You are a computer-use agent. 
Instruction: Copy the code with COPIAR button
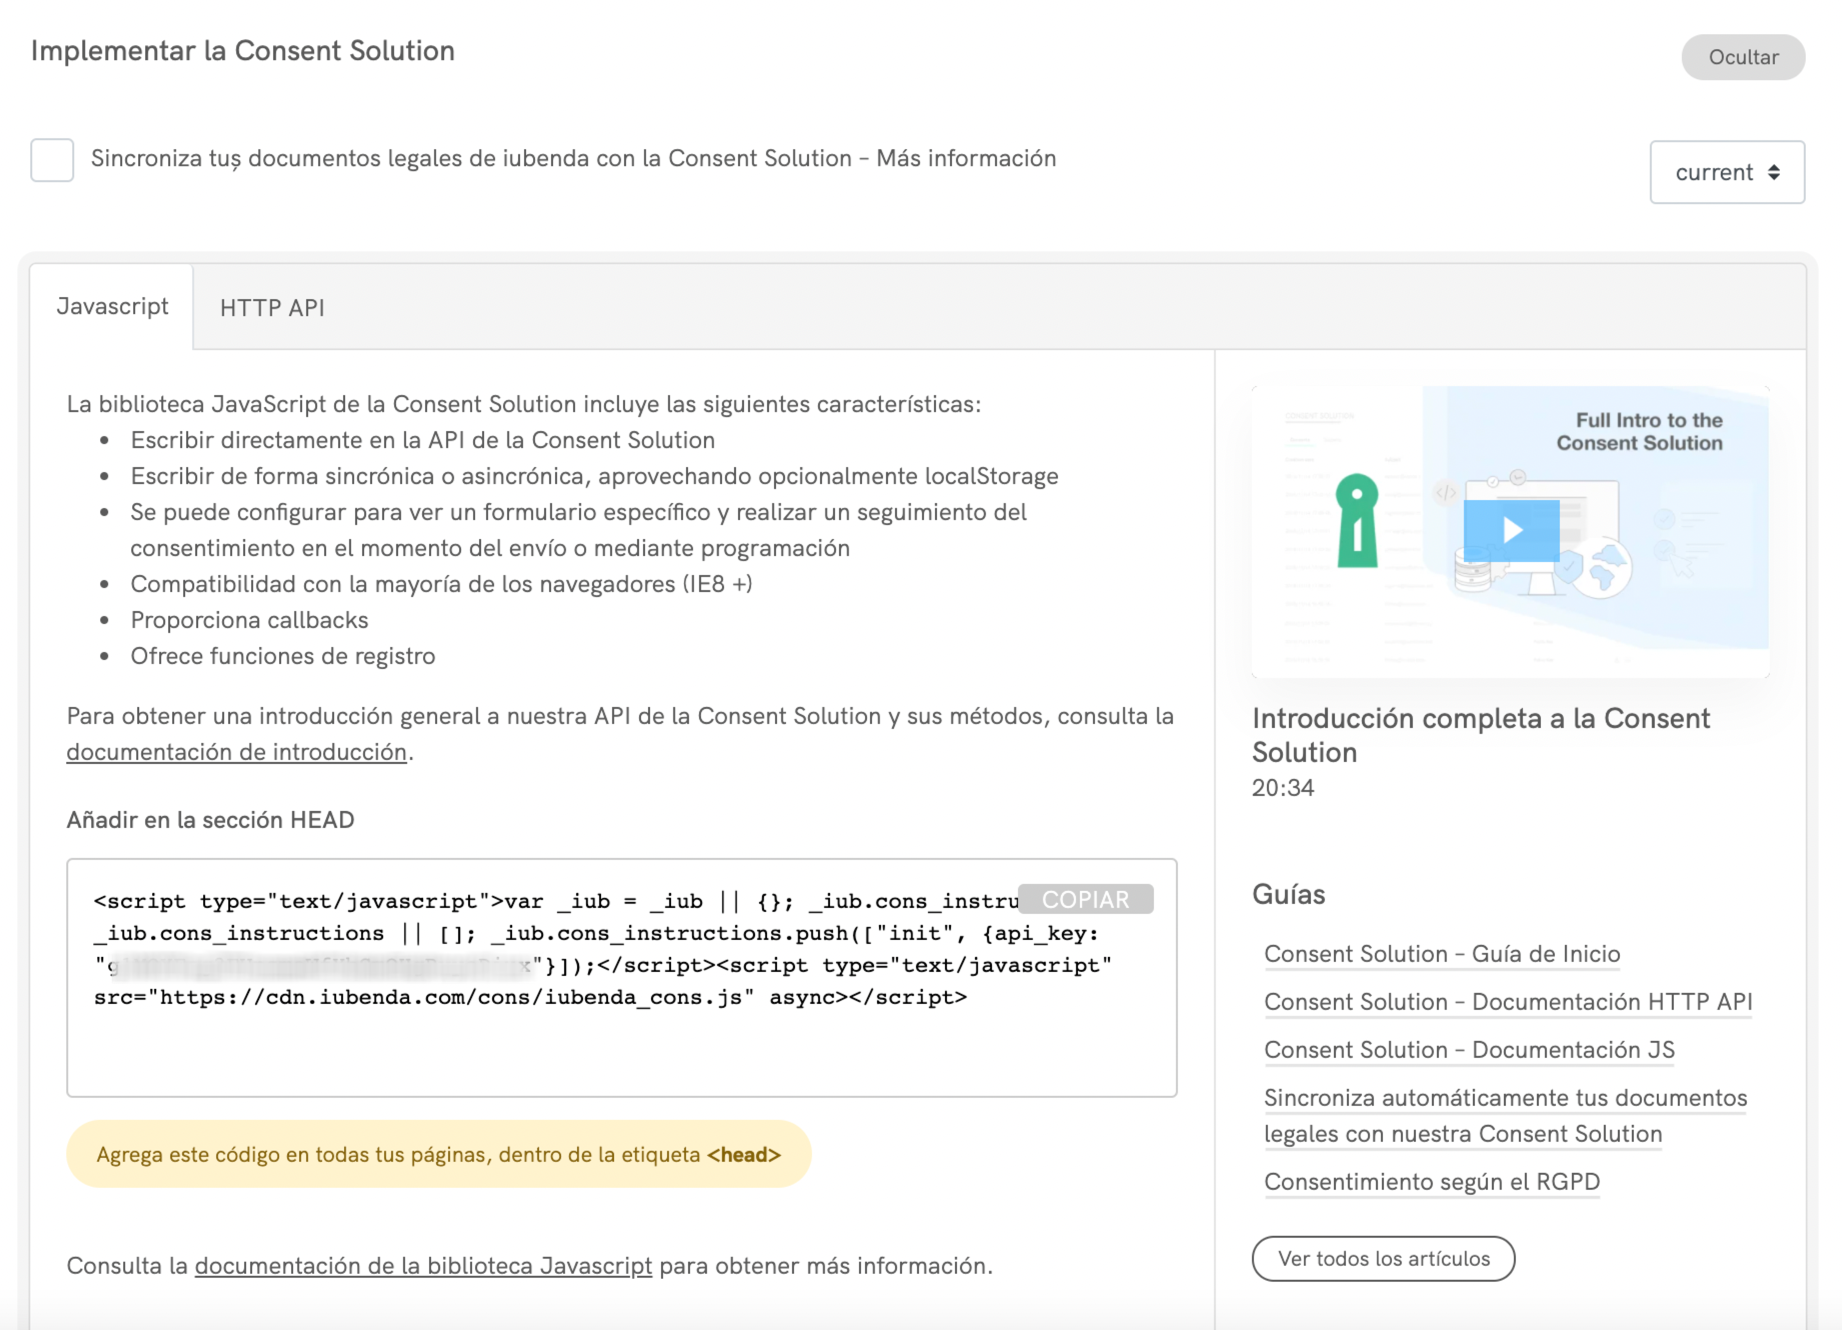tap(1085, 899)
